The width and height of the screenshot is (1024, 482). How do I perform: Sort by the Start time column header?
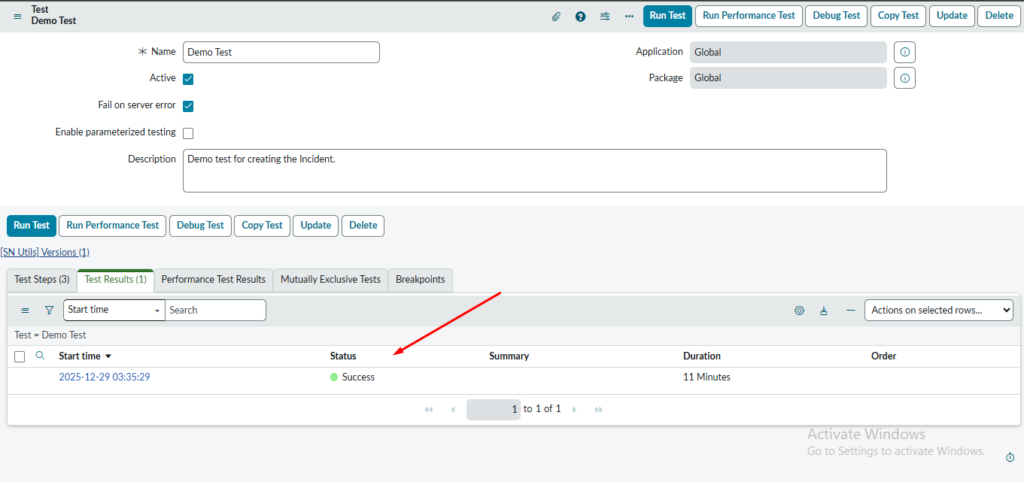tap(80, 356)
